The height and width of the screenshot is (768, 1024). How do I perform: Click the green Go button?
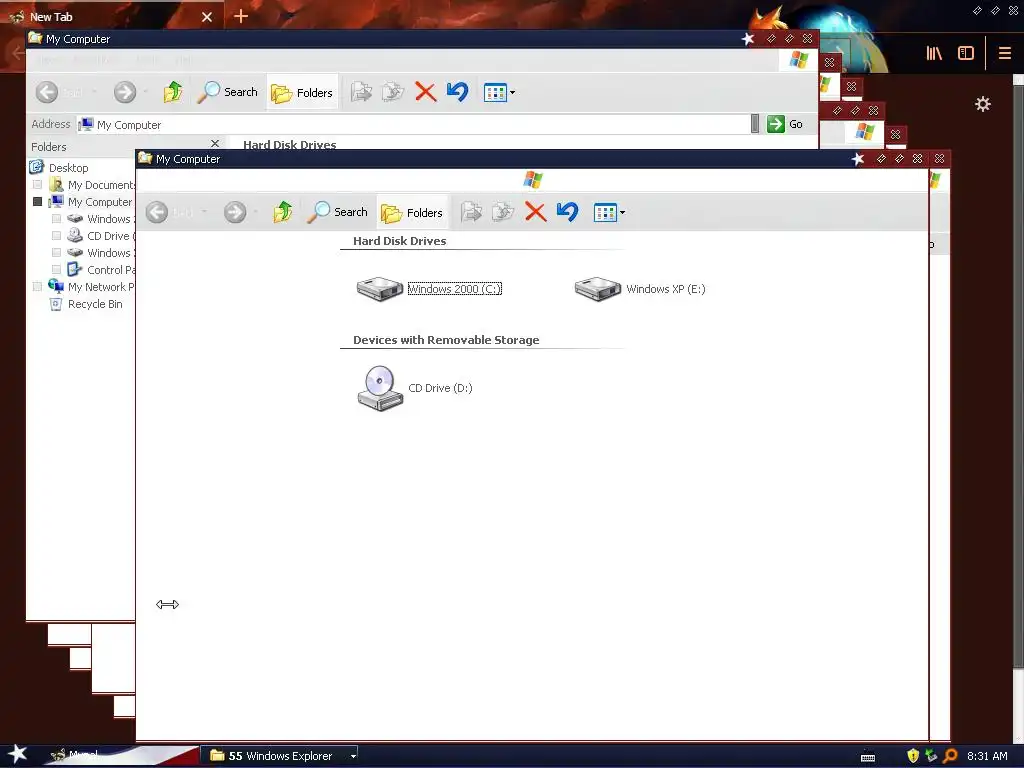point(785,124)
